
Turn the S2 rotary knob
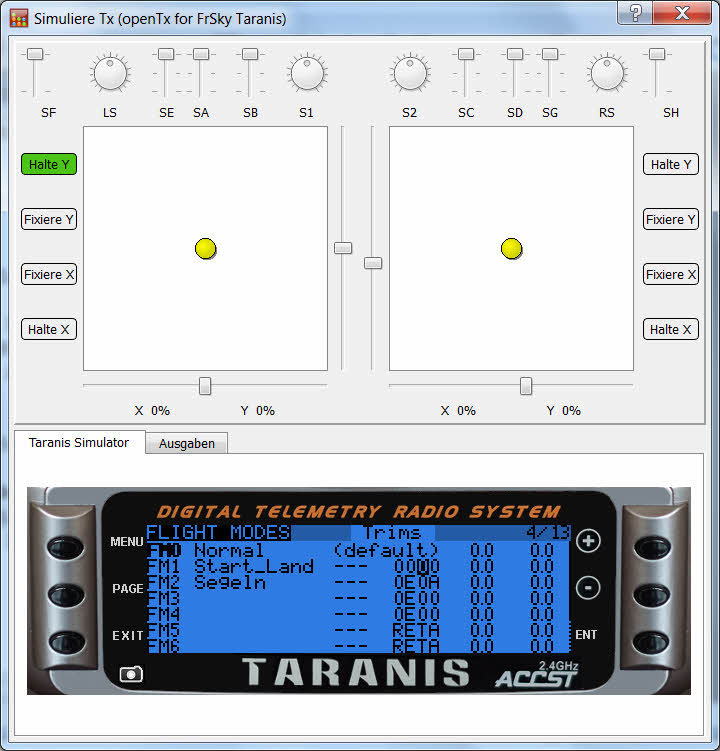tap(410, 73)
